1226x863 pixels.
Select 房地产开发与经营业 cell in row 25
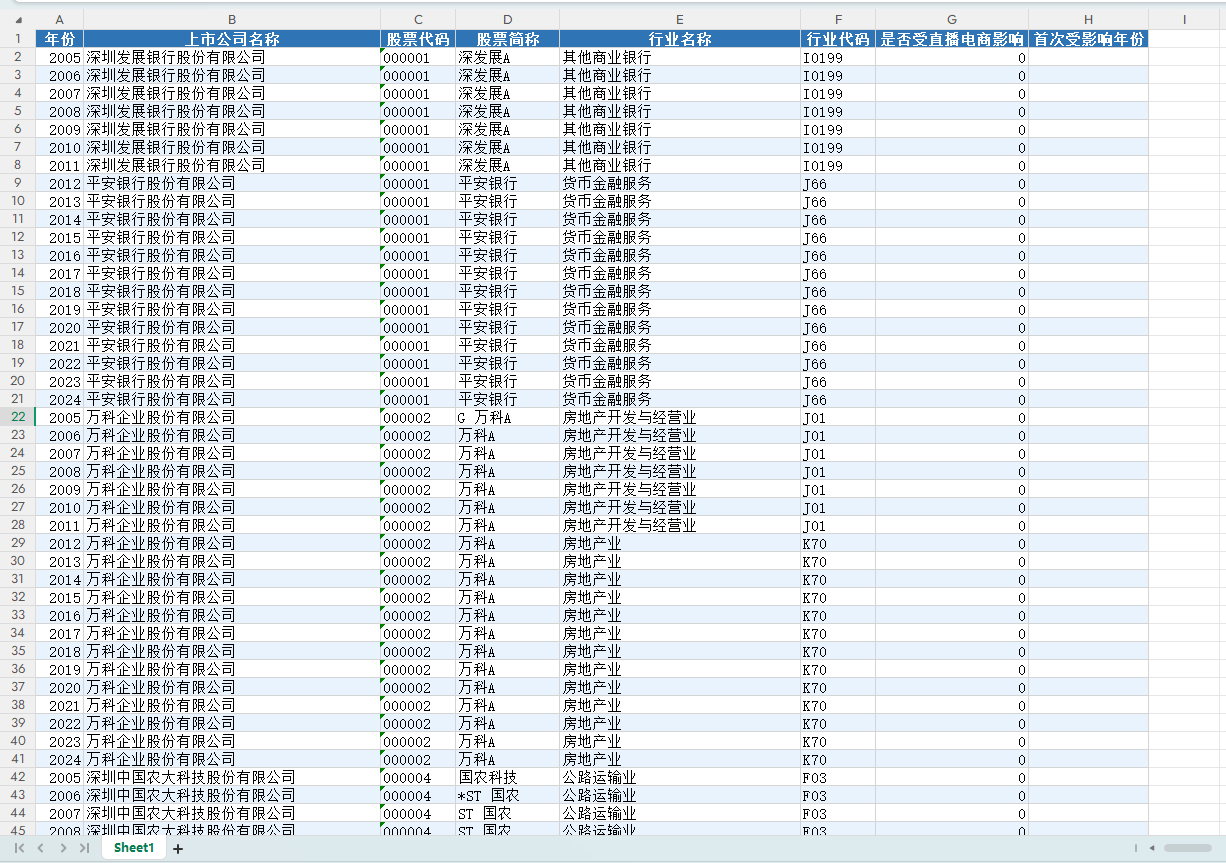[x=680, y=471]
